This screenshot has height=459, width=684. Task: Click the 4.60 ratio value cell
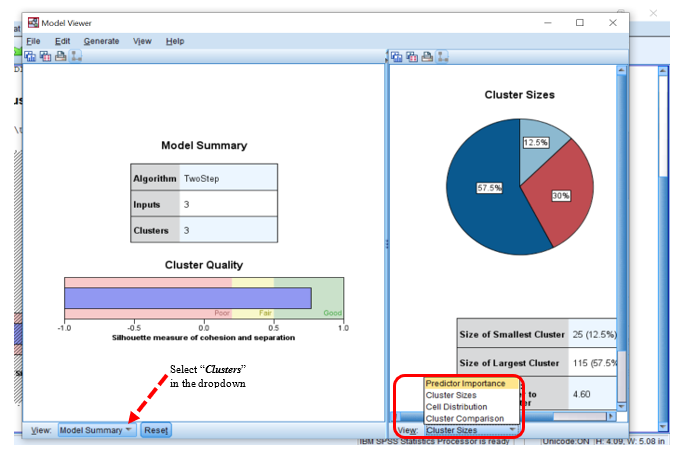click(592, 394)
